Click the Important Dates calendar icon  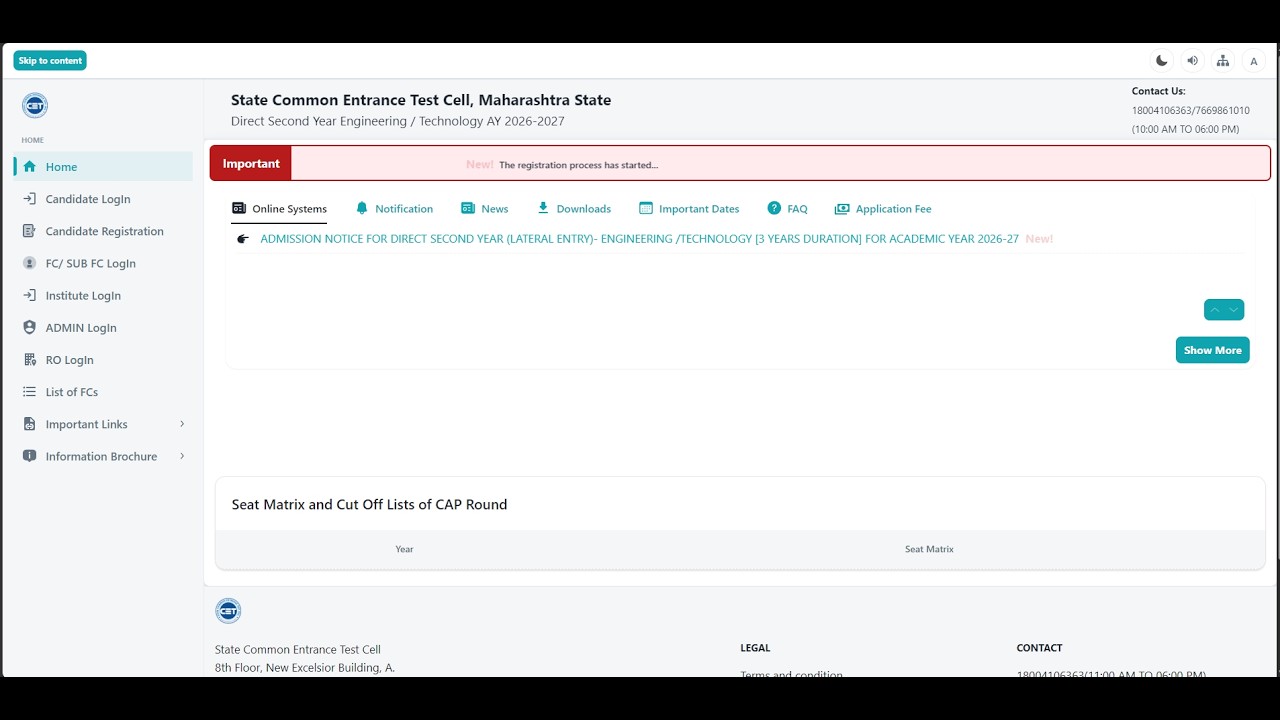[x=646, y=208]
